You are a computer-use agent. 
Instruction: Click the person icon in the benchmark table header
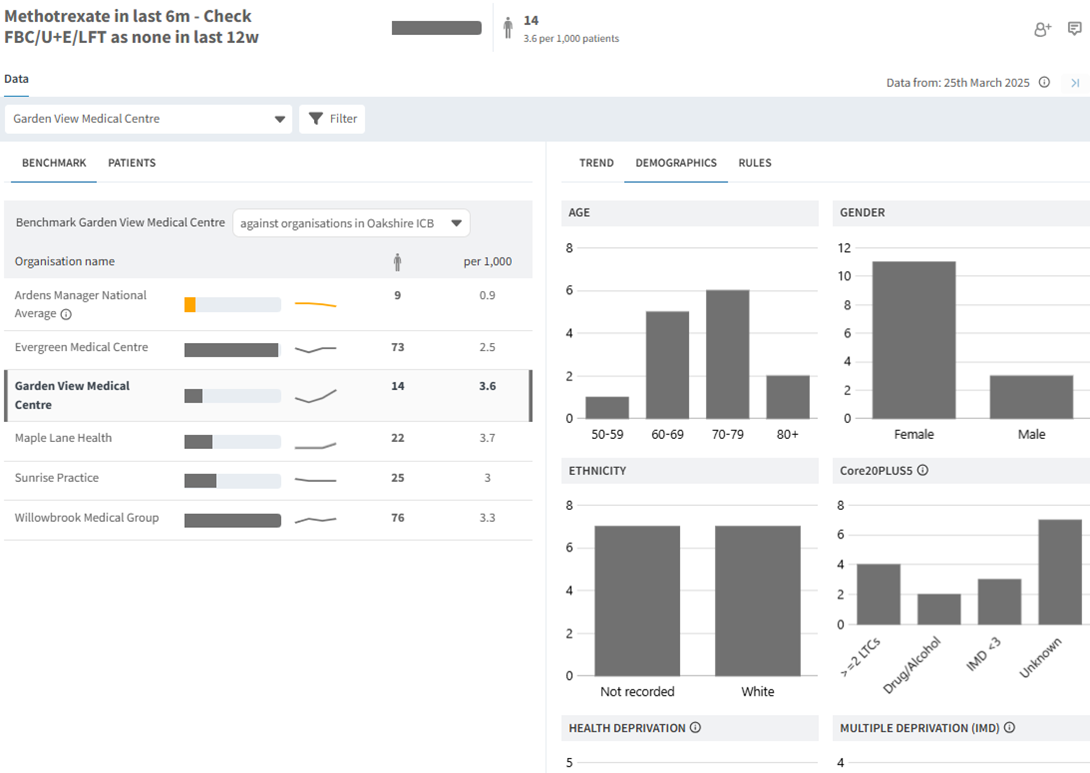tap(397, 262)
